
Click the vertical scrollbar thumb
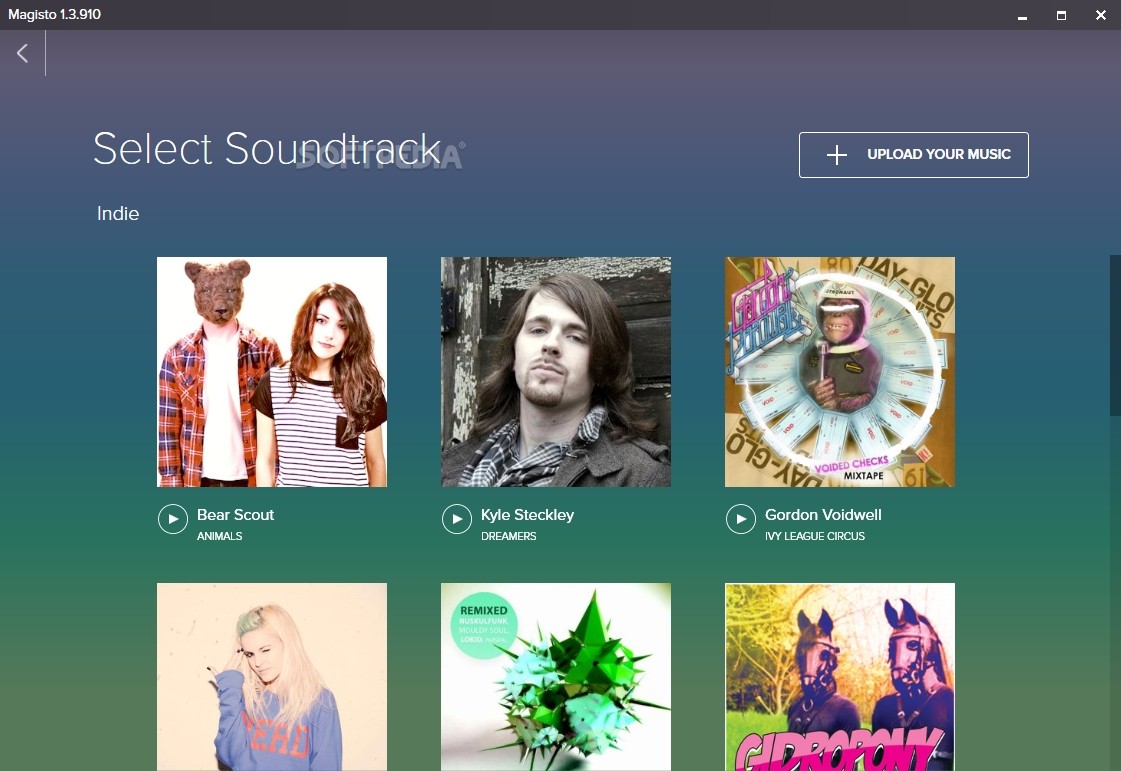(1115, 335)
